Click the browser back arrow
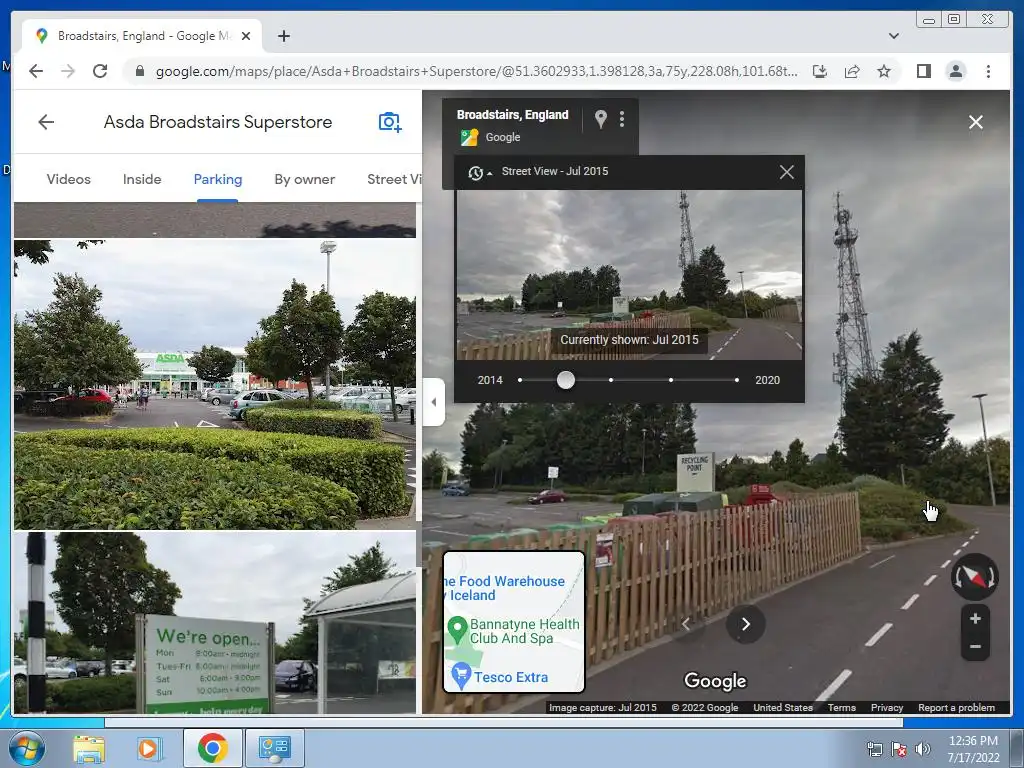This screenshot has width=1024, height=768. click(x=36, y=71)
